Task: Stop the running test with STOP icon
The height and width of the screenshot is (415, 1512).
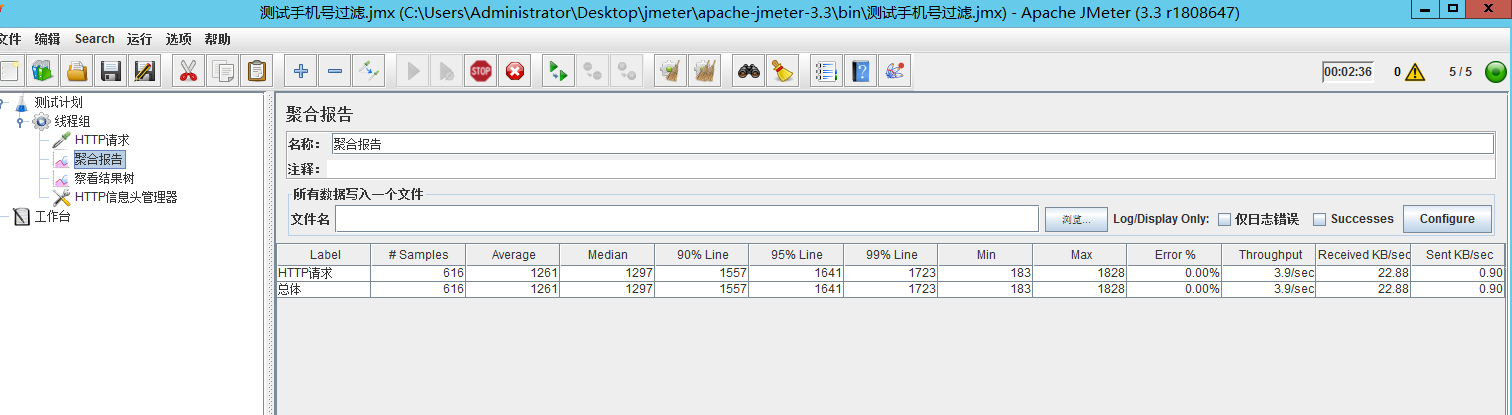Action: point(481,71)
